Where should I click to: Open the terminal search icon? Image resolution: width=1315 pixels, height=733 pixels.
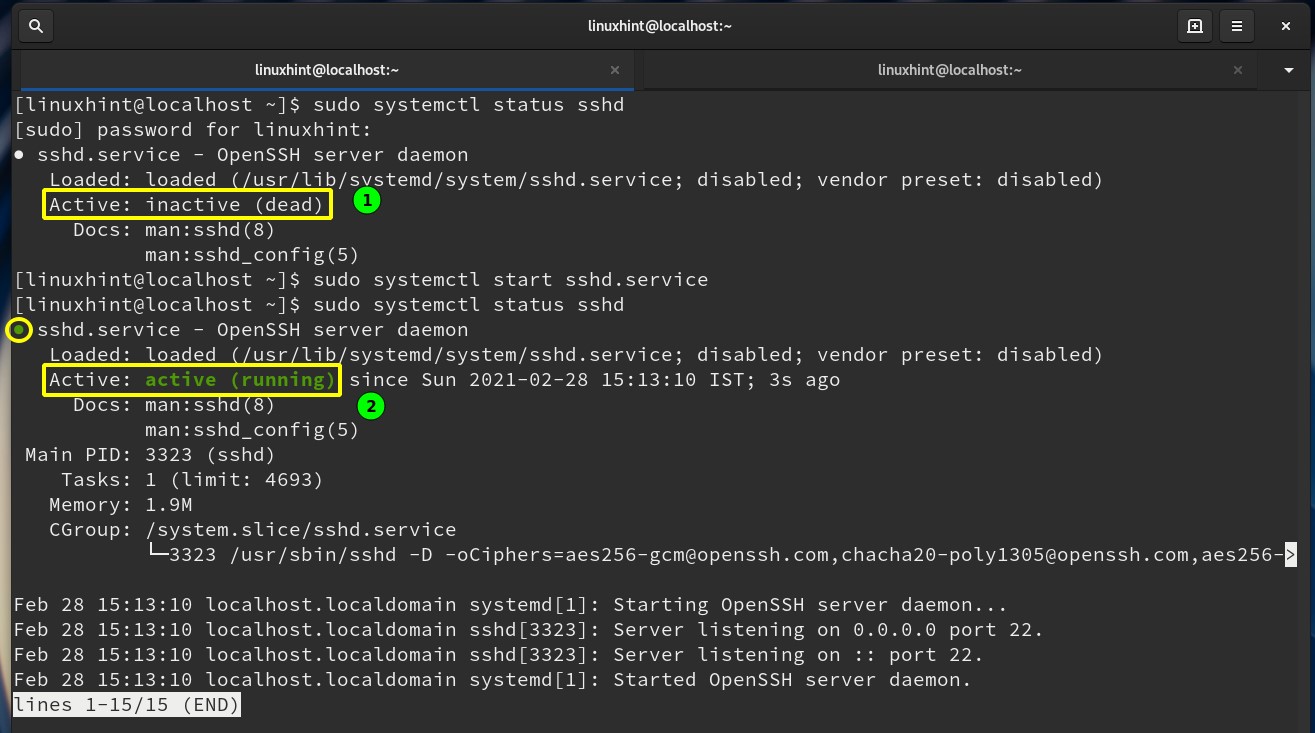click(x=35, y=27)
